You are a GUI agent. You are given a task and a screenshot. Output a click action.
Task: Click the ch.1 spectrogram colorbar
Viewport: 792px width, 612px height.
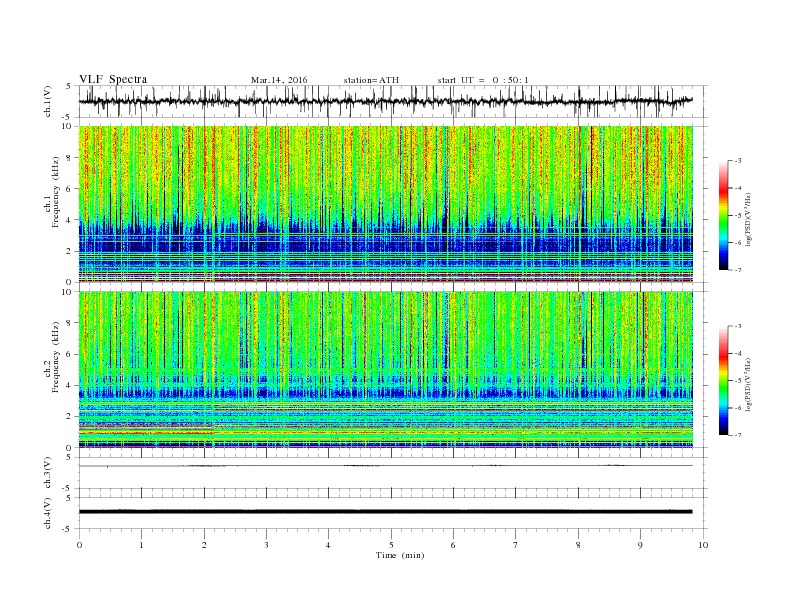(723, 216)
